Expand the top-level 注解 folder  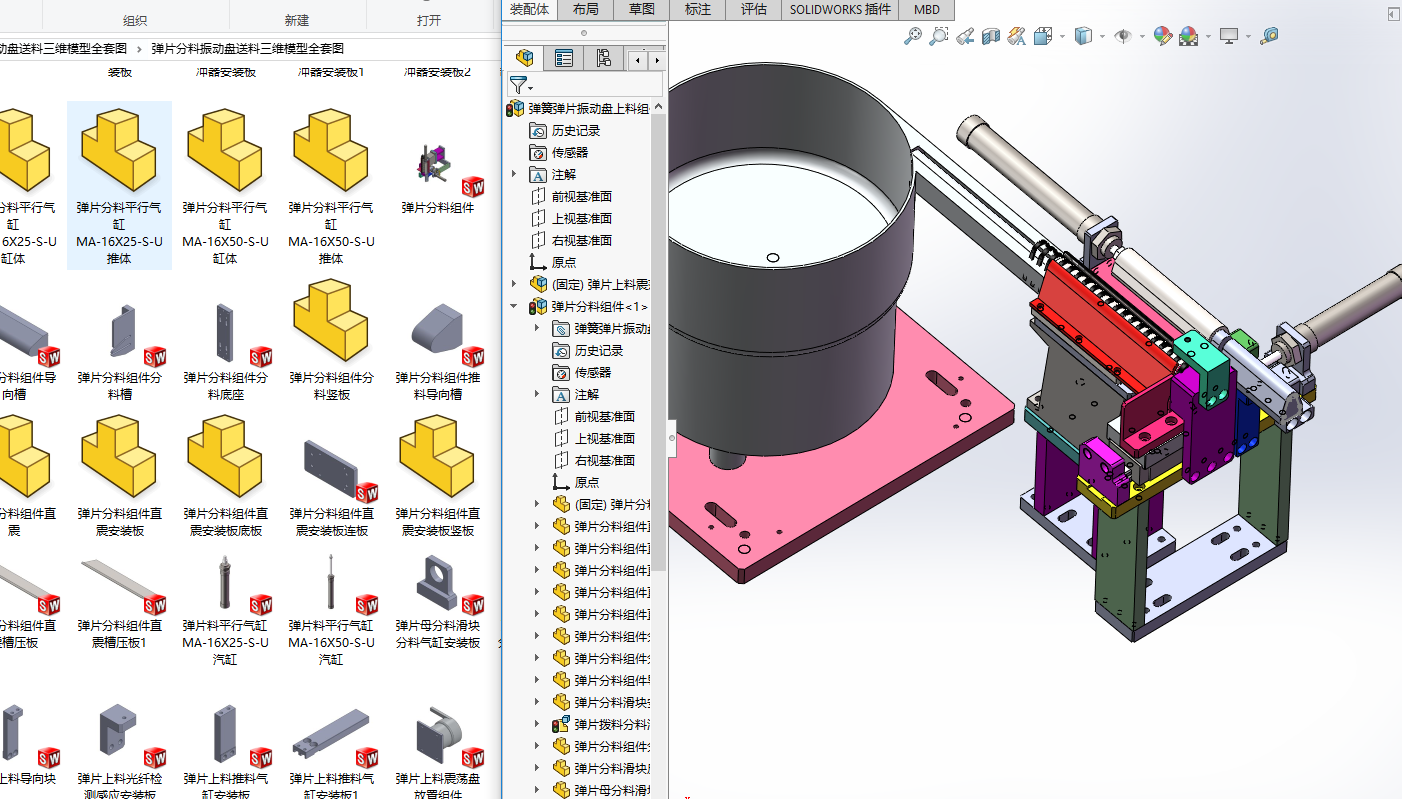514,175
